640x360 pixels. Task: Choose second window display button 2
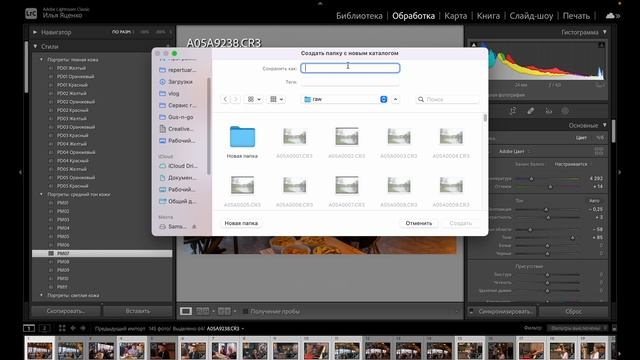pyautogui.click(x=44, y=328)
